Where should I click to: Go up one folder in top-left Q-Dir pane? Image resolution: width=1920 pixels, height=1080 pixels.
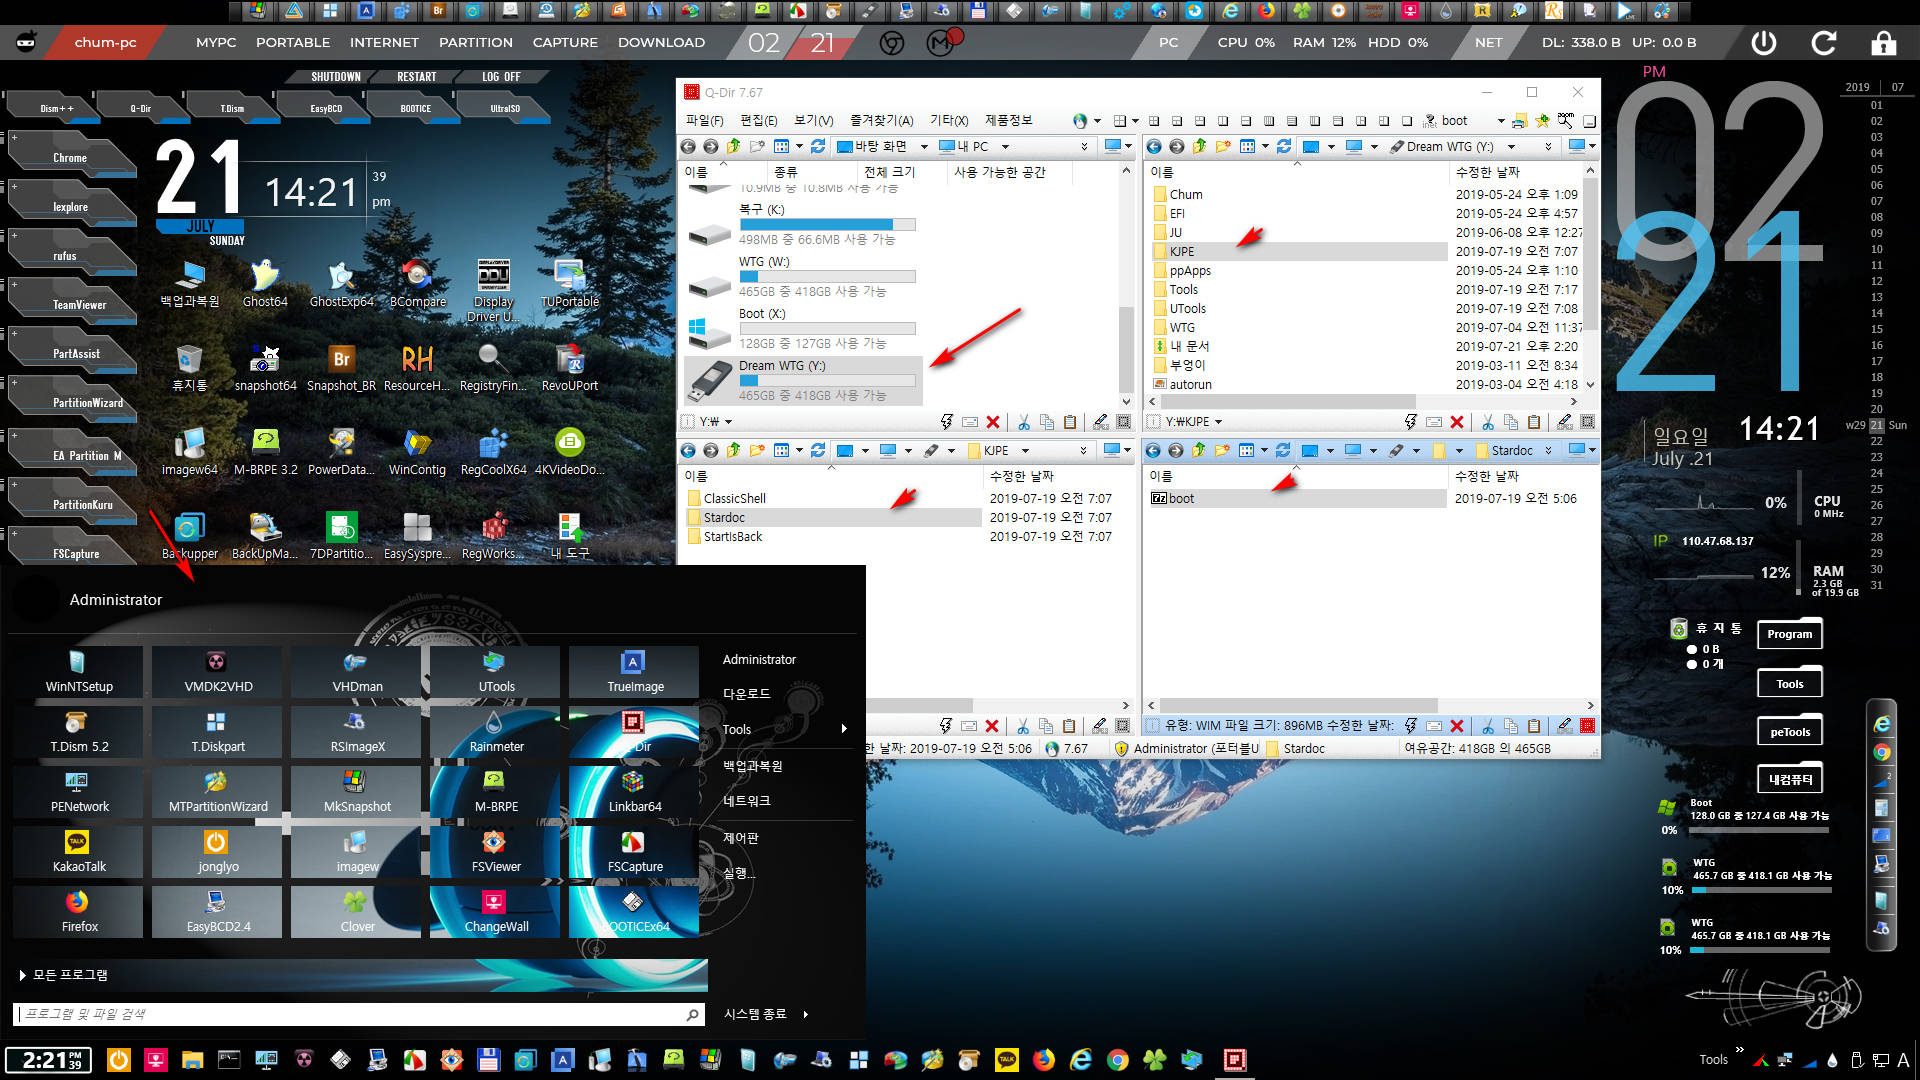coord(733,146)
